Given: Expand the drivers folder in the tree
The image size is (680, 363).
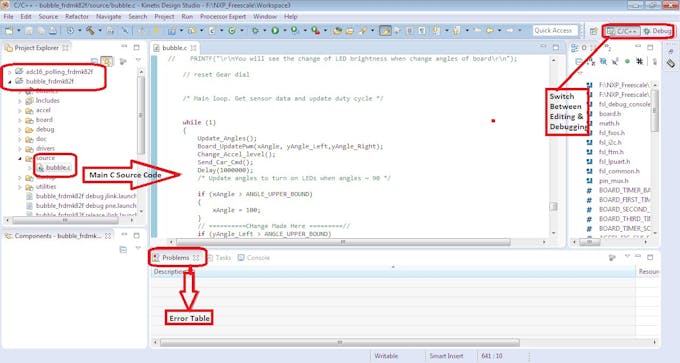Looking at the screenshot, I should (x=20, y=149).
